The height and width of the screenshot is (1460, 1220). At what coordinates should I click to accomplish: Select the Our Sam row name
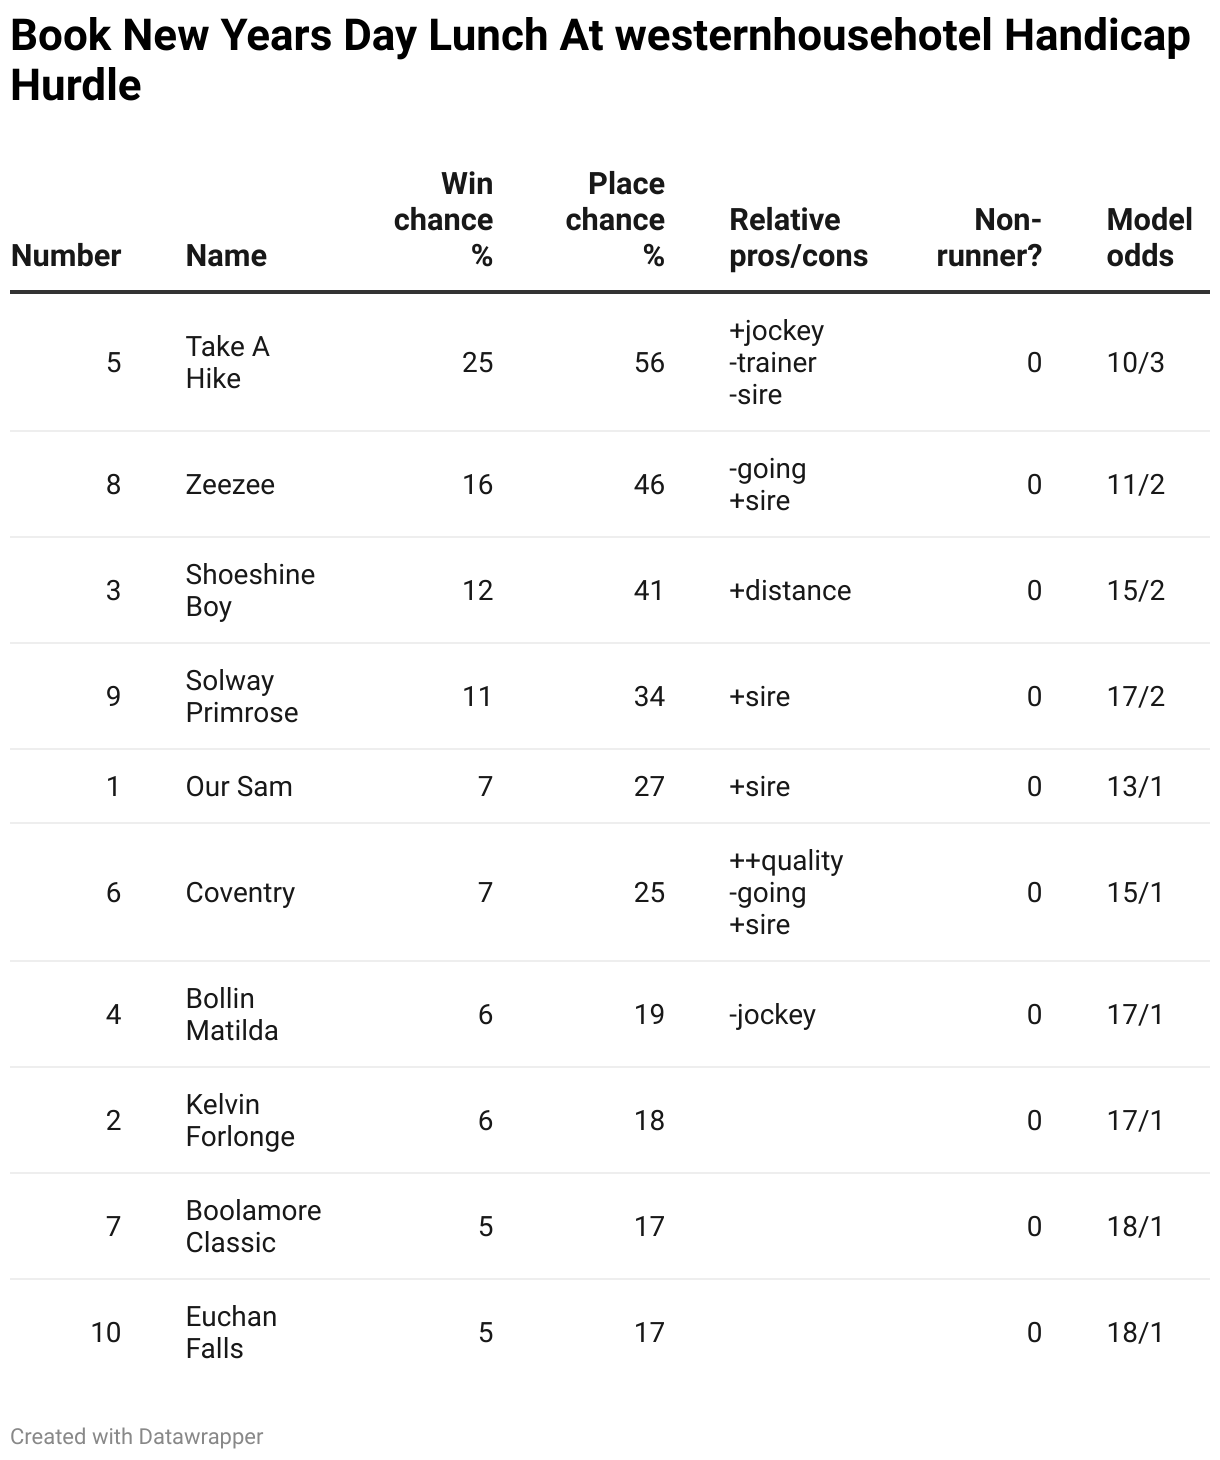239,787
